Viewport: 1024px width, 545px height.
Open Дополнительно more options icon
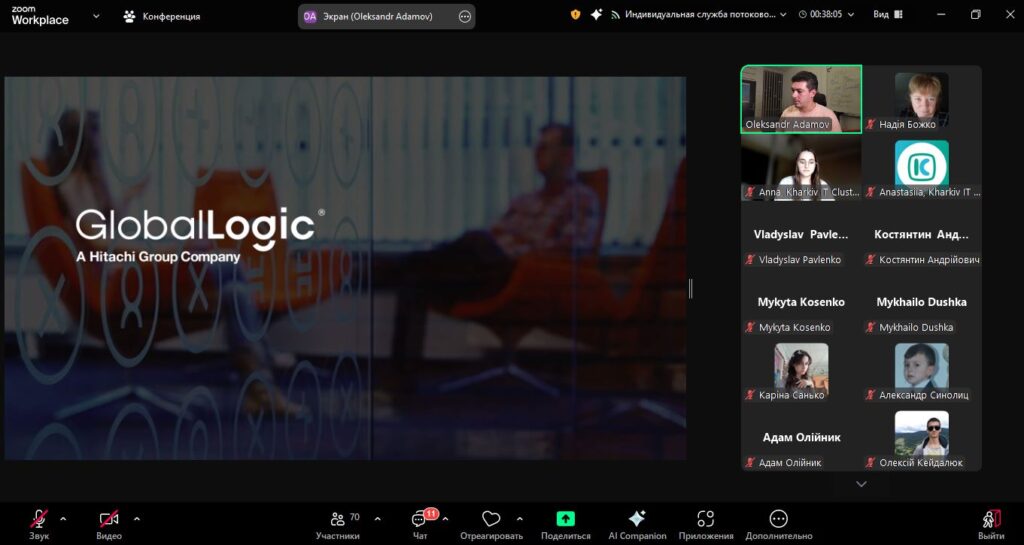click(x=778, y=525)
